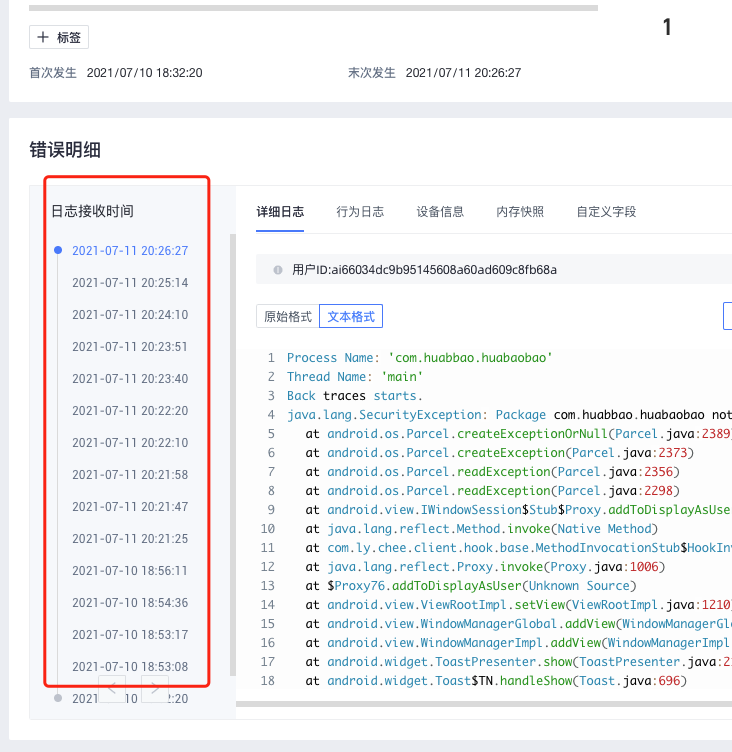
Task: Switch to 原始格式 raw format view
Action: point(287,316)
